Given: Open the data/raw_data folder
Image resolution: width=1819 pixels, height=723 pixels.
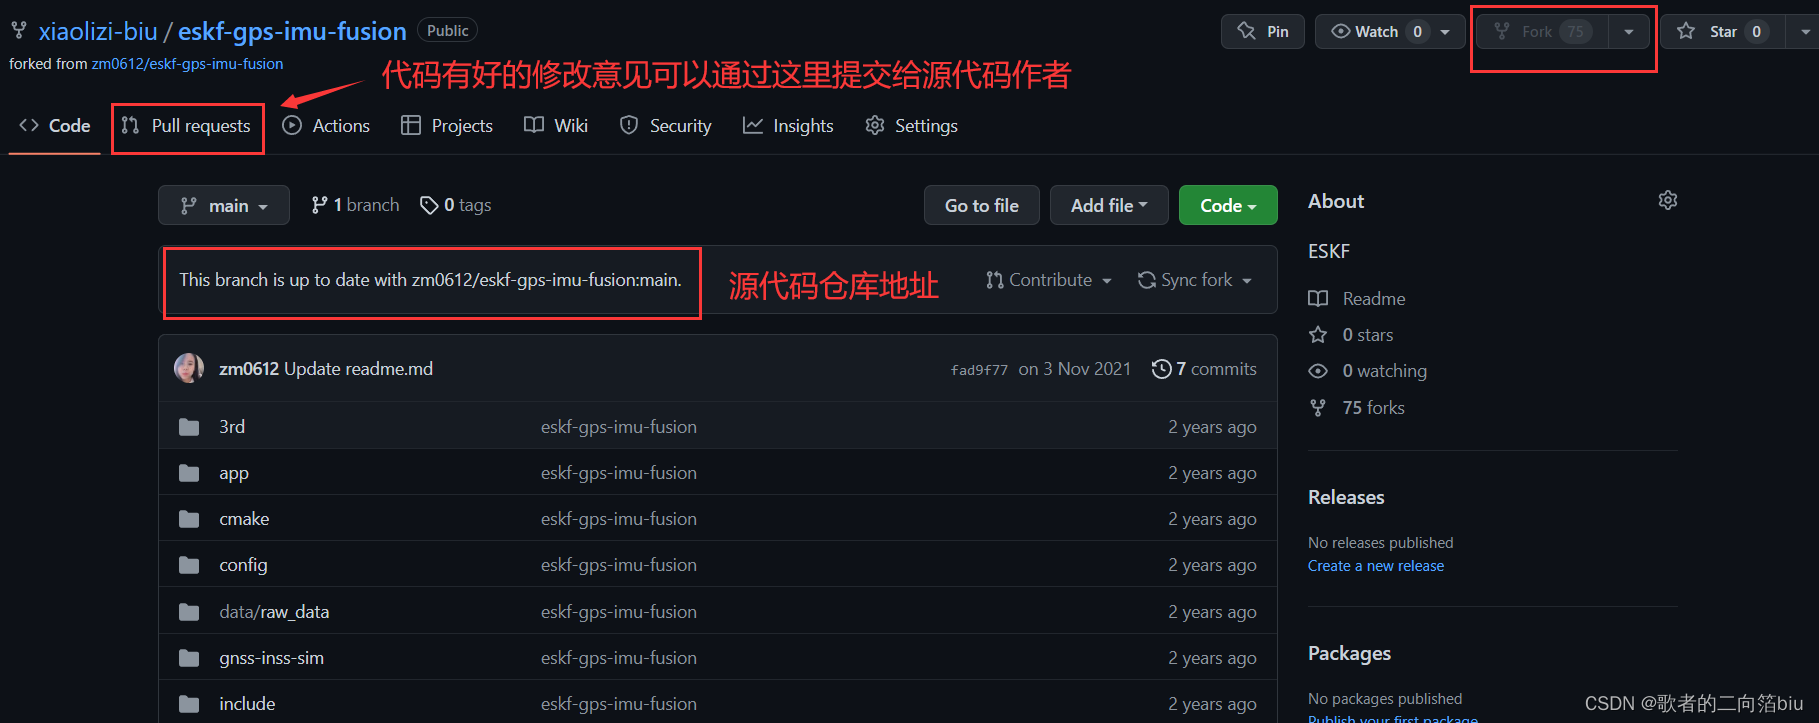Looking at the screenshot, I should click(x=274, y=612).
